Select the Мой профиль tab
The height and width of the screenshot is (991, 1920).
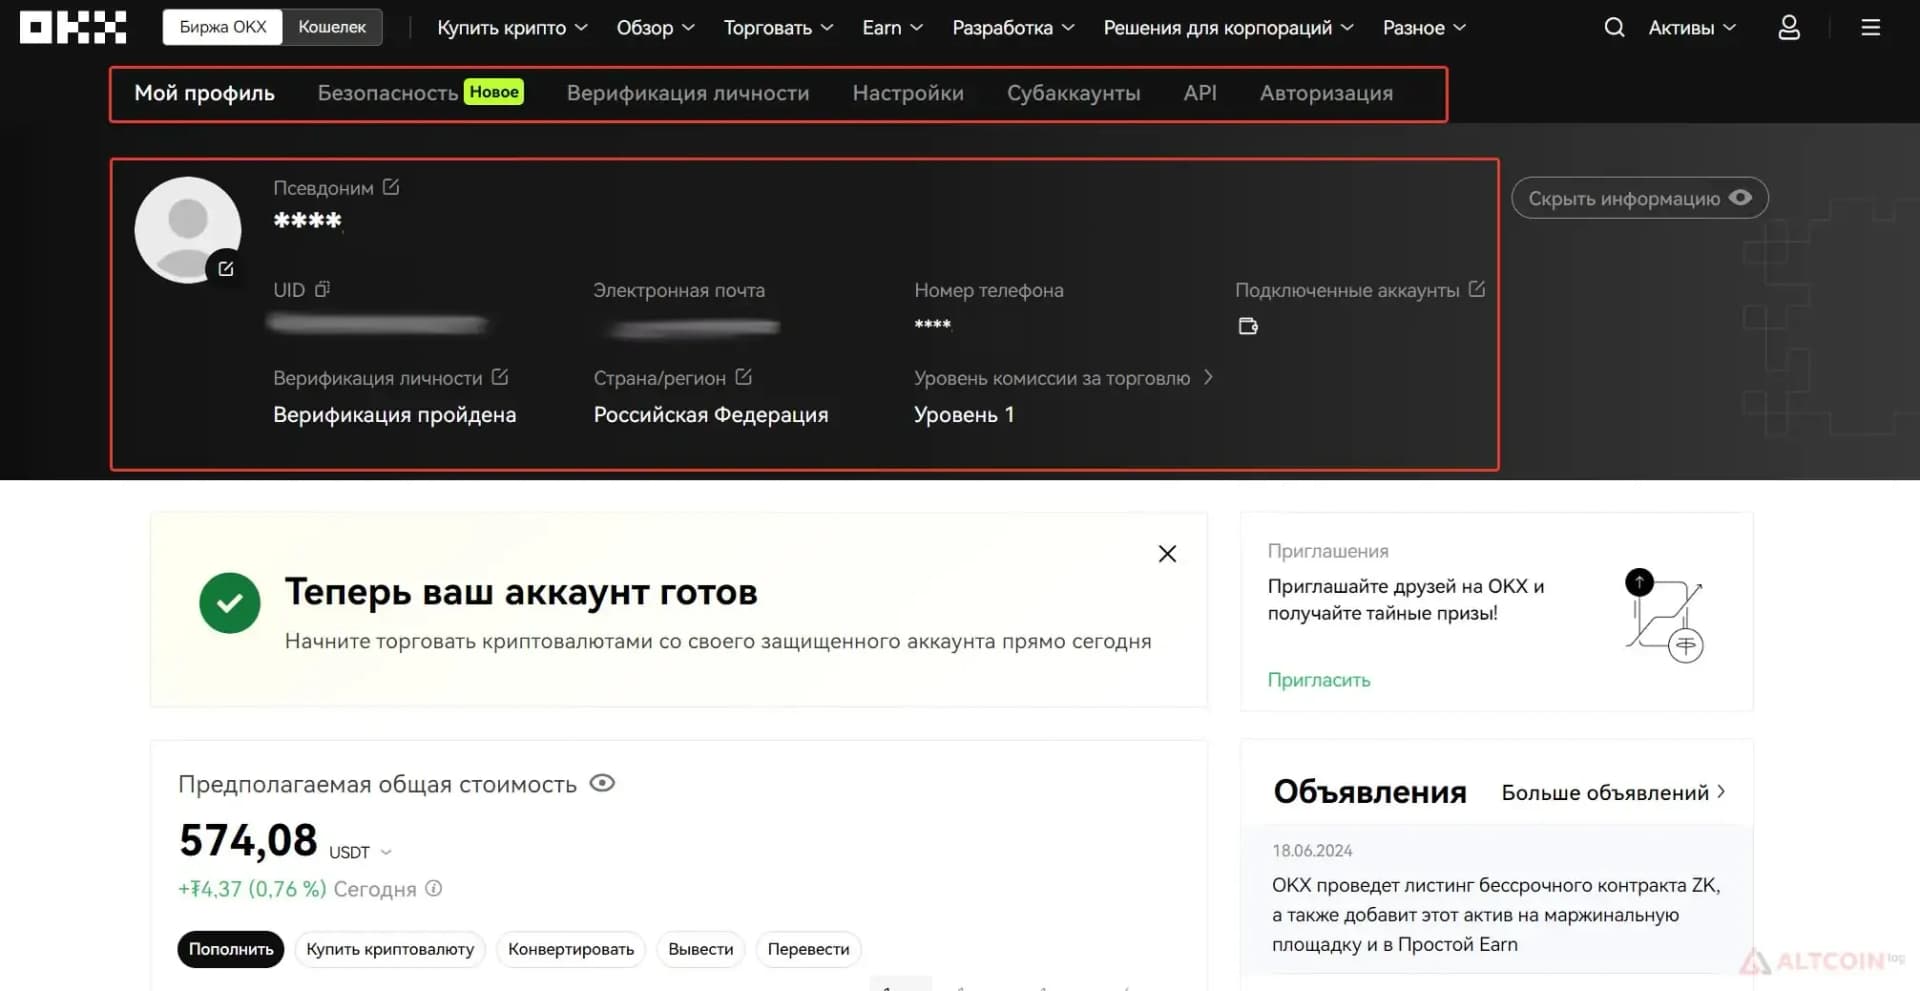tap(204, 93)
